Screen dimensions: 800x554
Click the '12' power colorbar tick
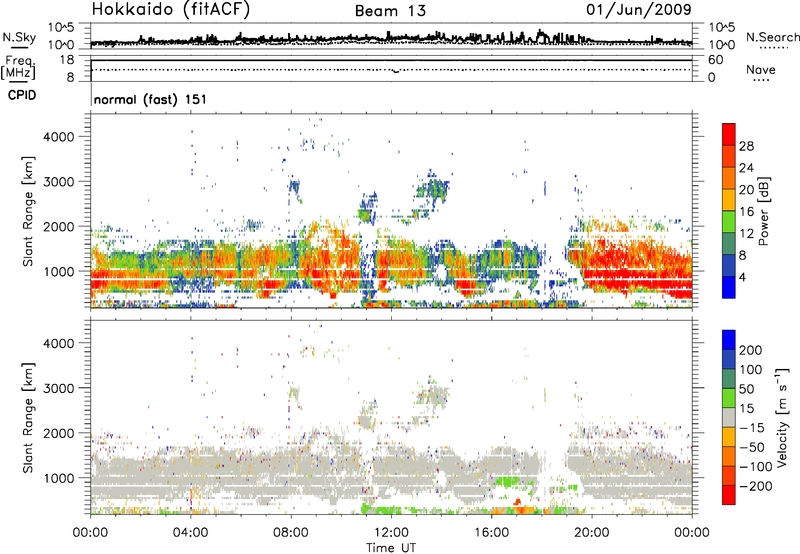pyautogui.click(x=746, y=234)
